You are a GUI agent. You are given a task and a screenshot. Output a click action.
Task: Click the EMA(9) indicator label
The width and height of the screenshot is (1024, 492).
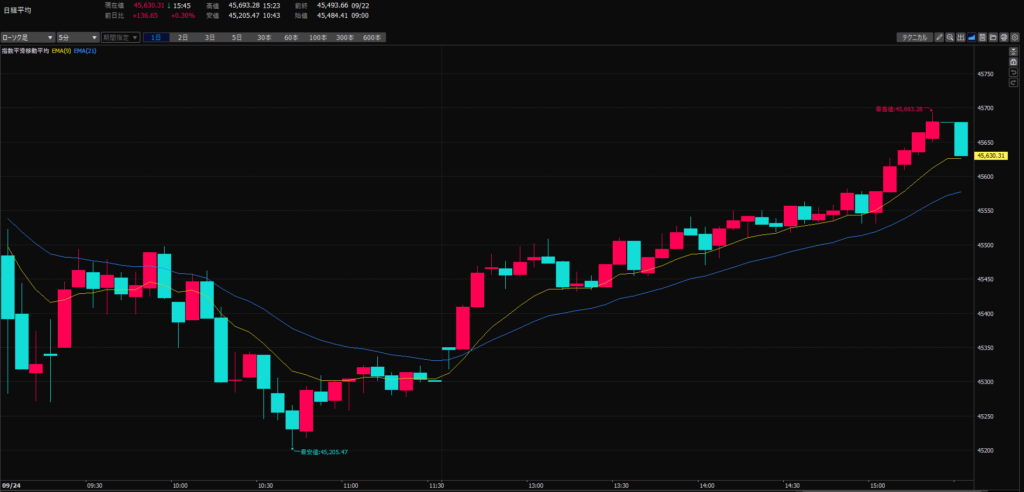click(60, 50)
